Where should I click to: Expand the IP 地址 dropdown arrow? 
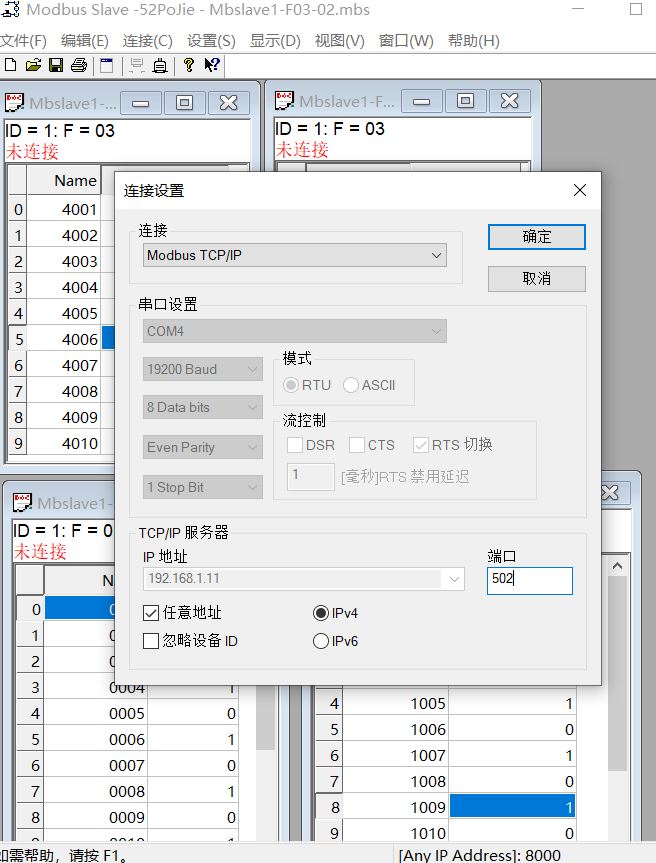tap(456, 580)
